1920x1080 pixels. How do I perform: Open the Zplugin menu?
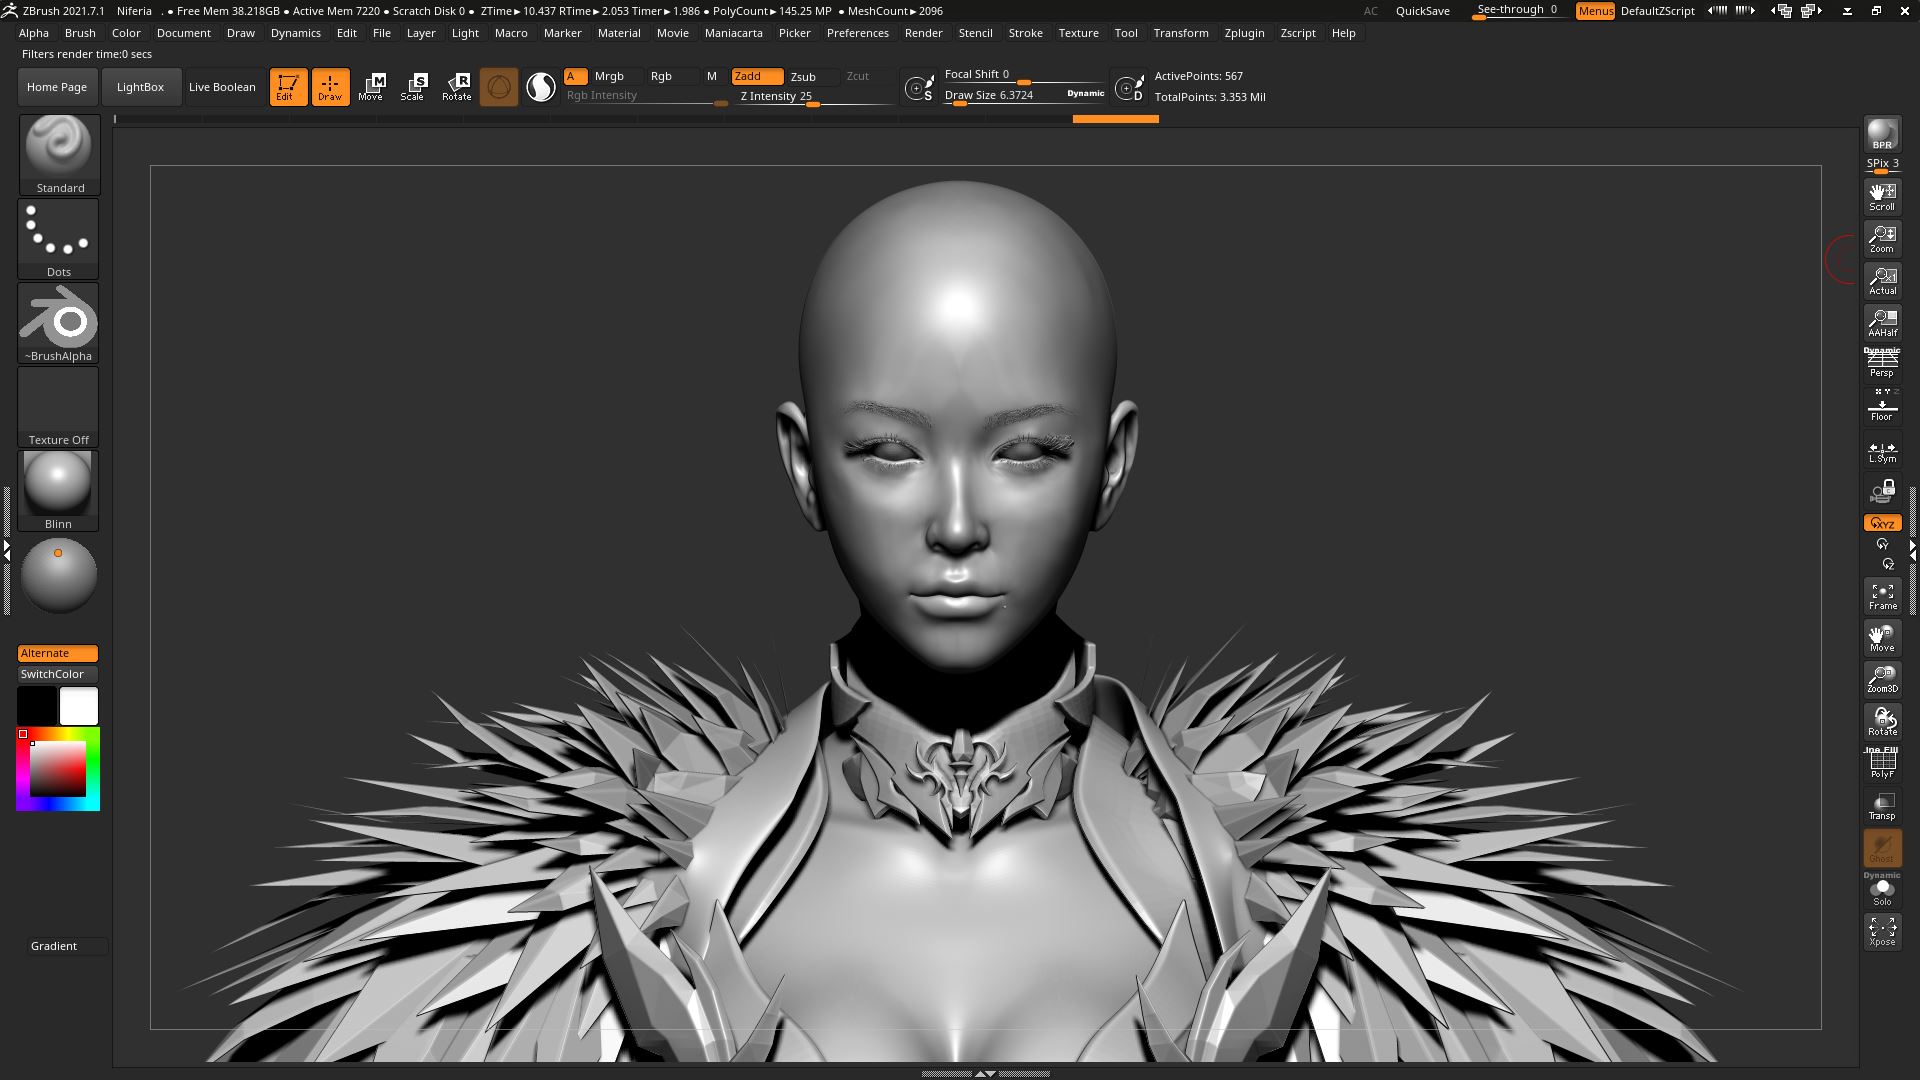tap(1244, 33)
